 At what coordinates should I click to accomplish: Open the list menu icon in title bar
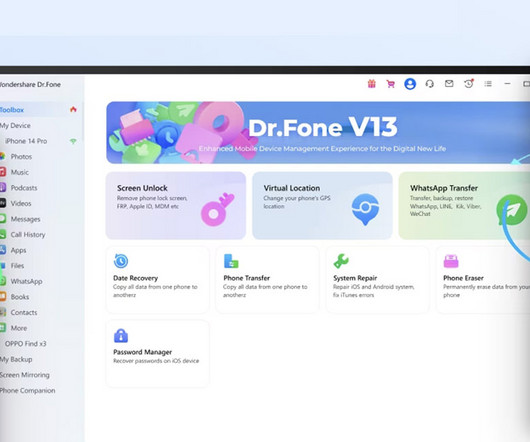coord(488,83)
